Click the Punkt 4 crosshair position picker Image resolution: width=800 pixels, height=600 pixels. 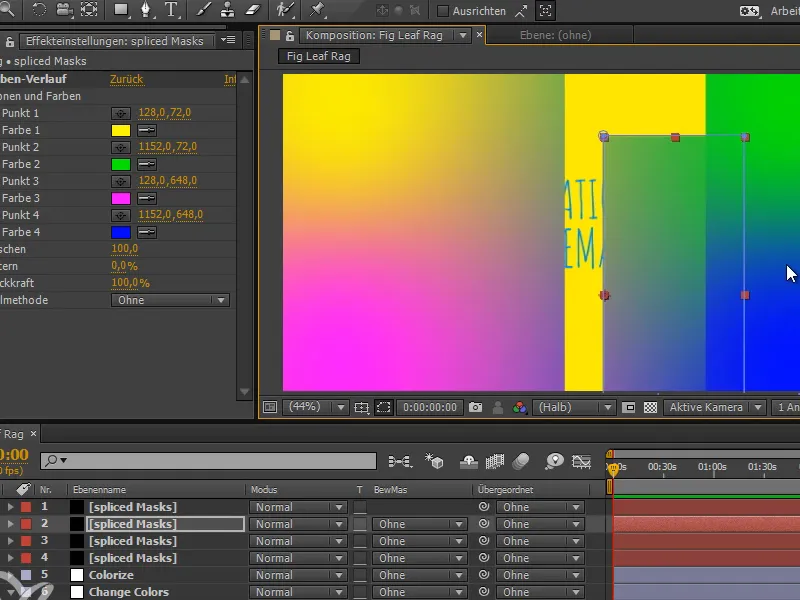(x=121, y=215)
